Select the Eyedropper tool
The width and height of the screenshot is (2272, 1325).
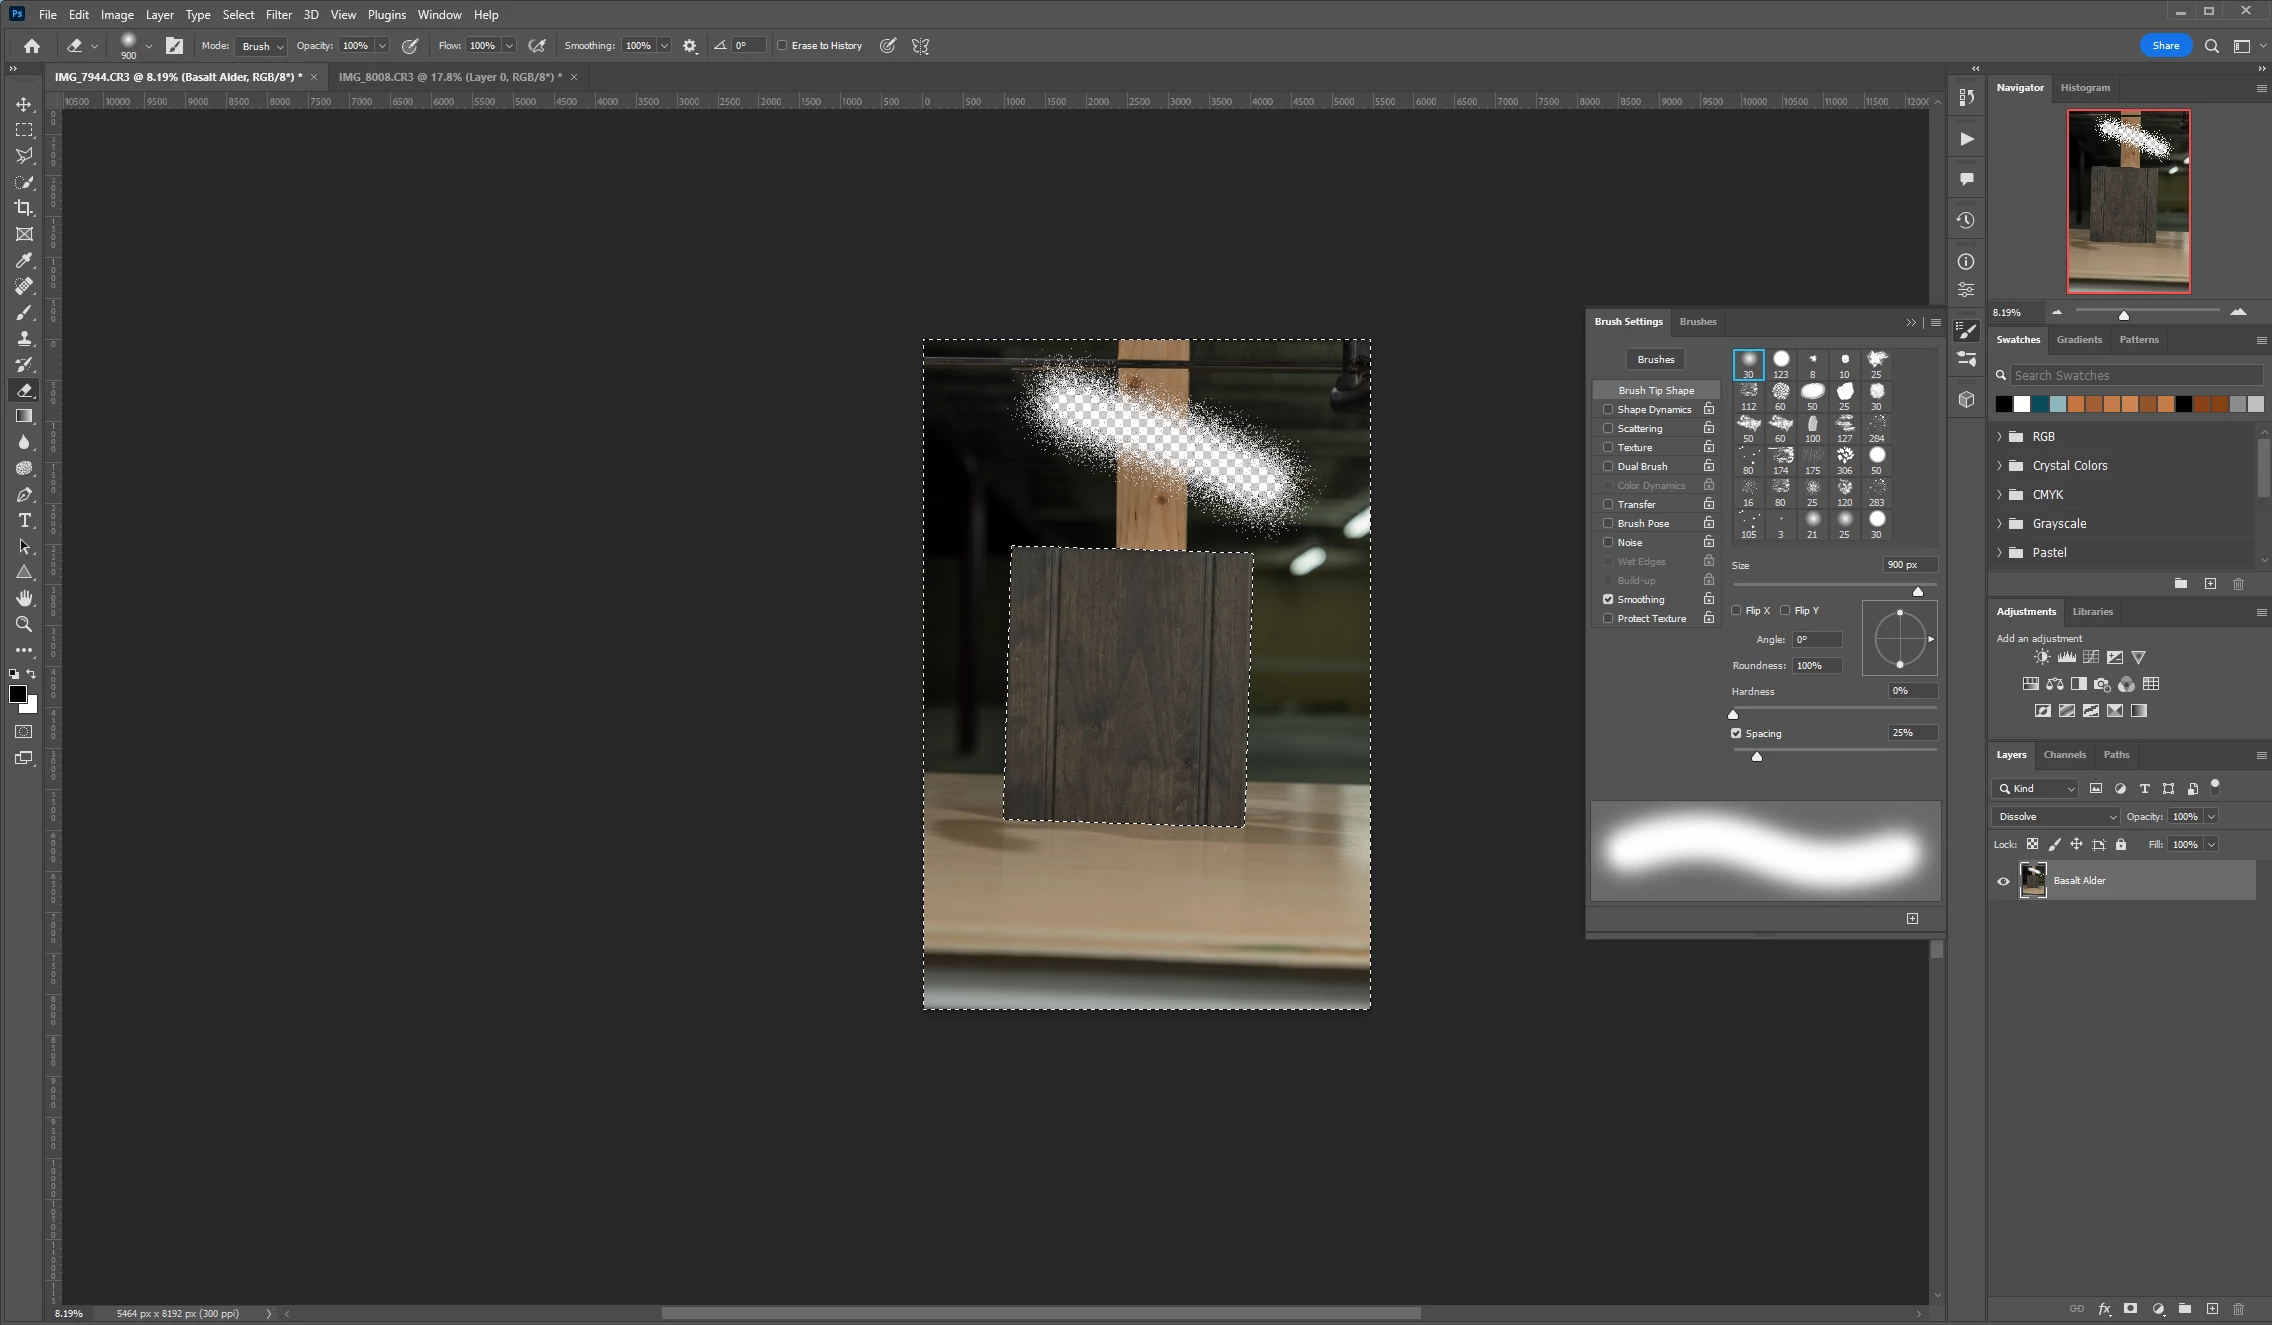24,260
